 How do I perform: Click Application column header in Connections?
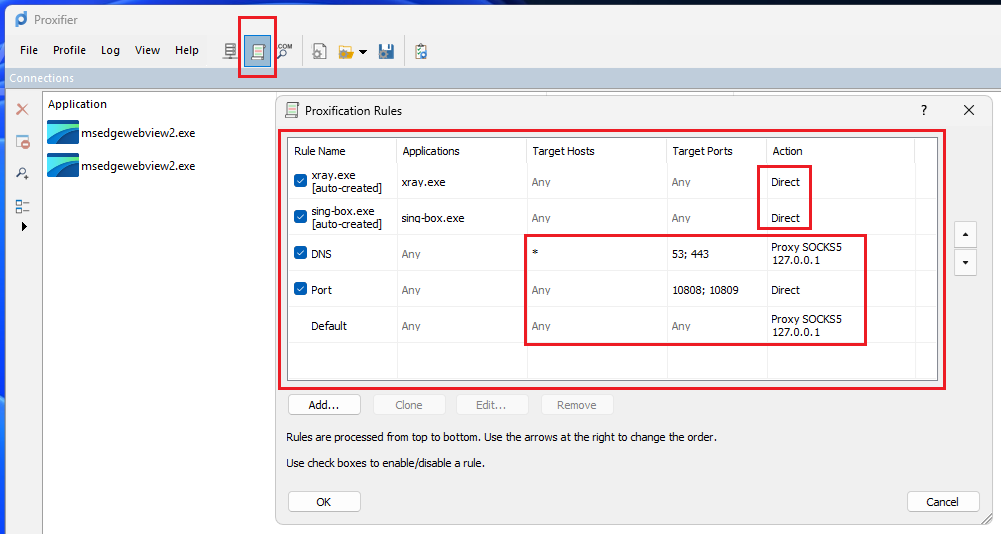click(x=77, y=104)
